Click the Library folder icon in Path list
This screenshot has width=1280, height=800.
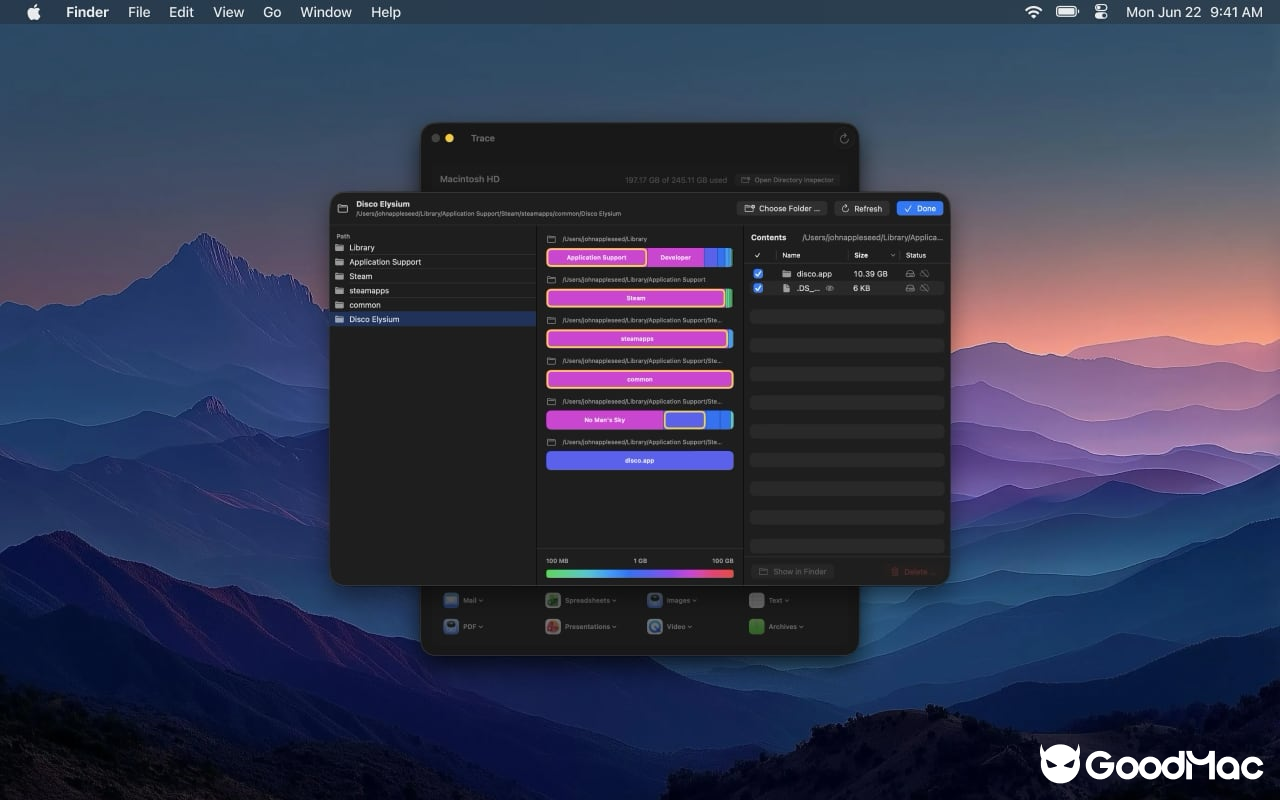(x=340, y=247)
